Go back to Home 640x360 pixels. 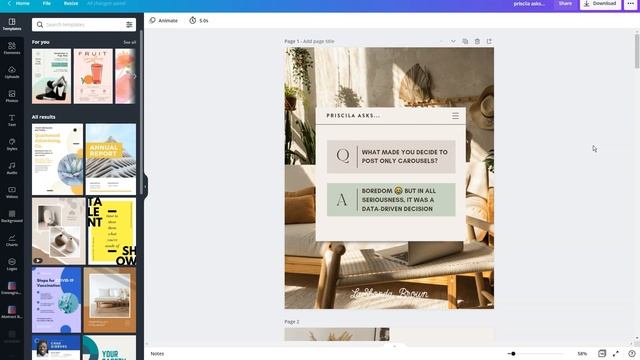tap(19, 3)
